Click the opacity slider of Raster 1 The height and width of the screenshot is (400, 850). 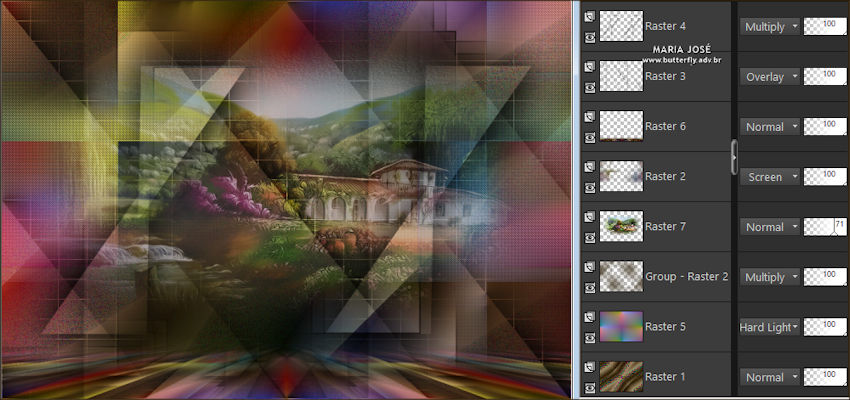[x=825, y=377]
